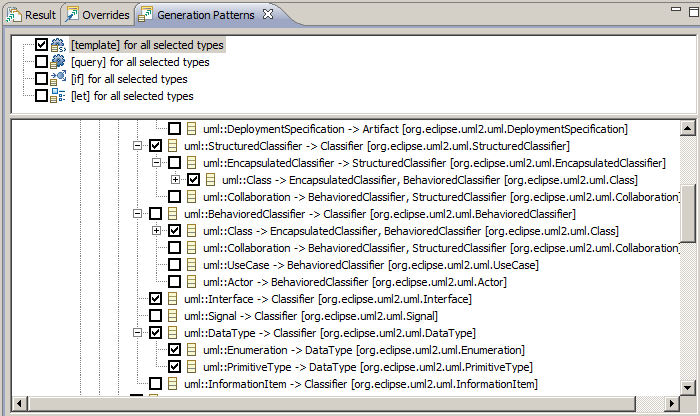Click the uml::Signal type icon
This screenshot has height=416, width=700.
tap(172, 316)
